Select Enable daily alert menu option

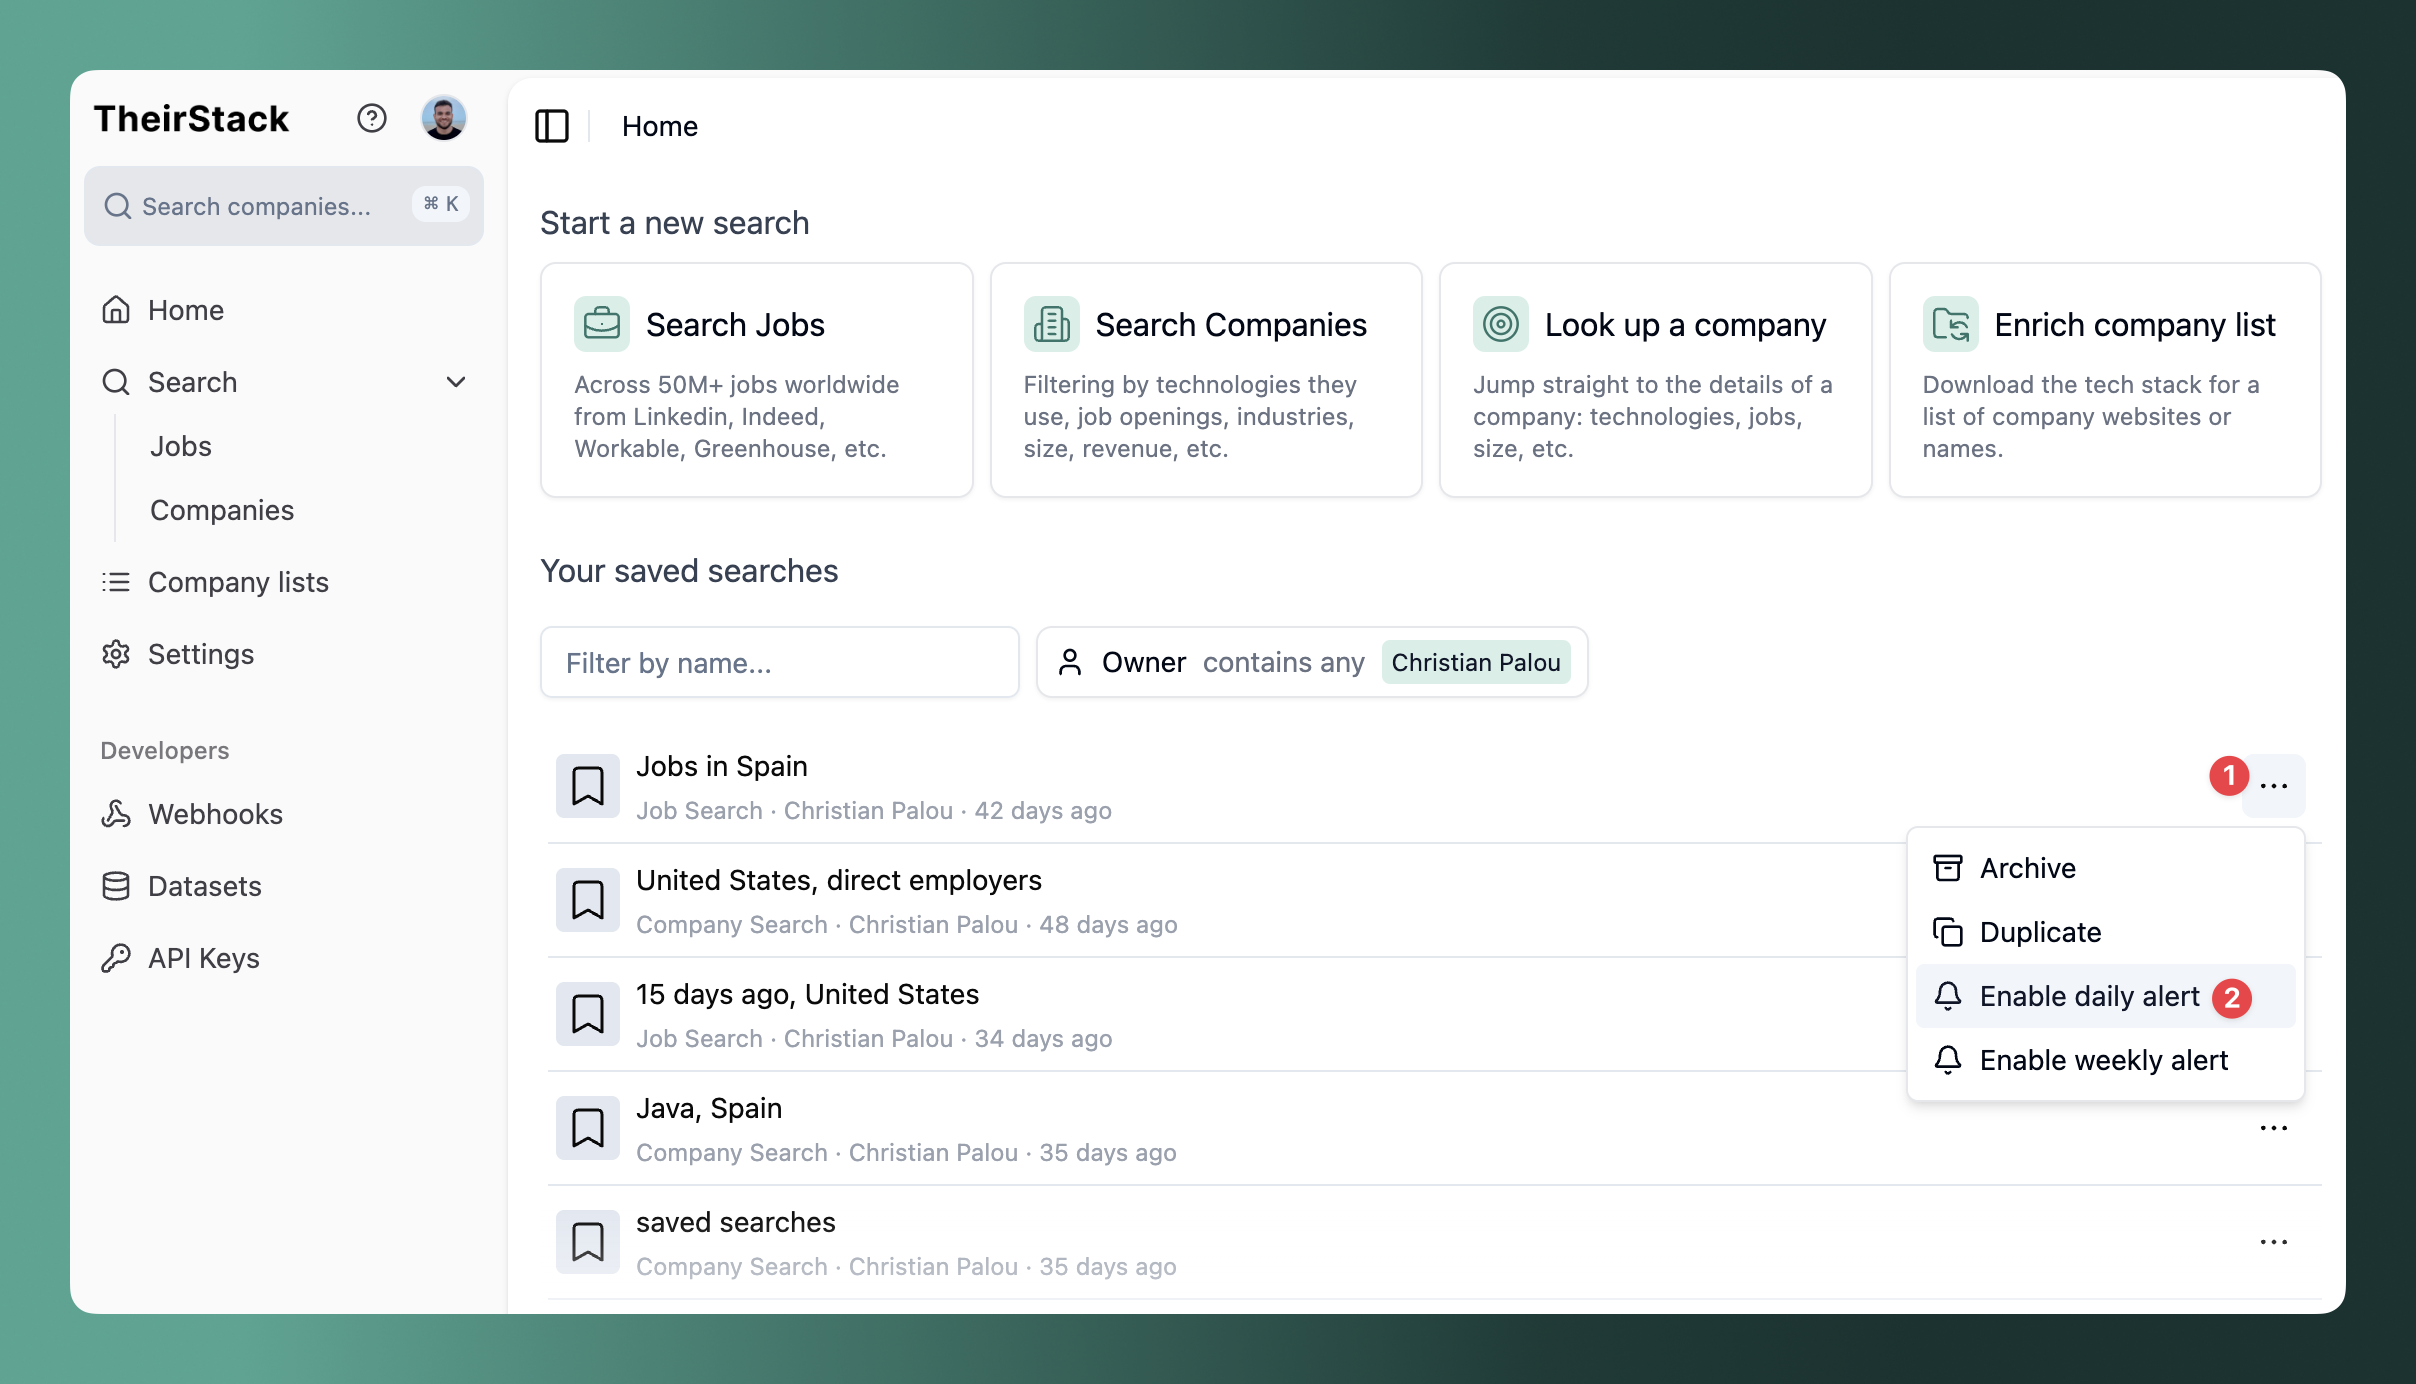pos(2089,996)
